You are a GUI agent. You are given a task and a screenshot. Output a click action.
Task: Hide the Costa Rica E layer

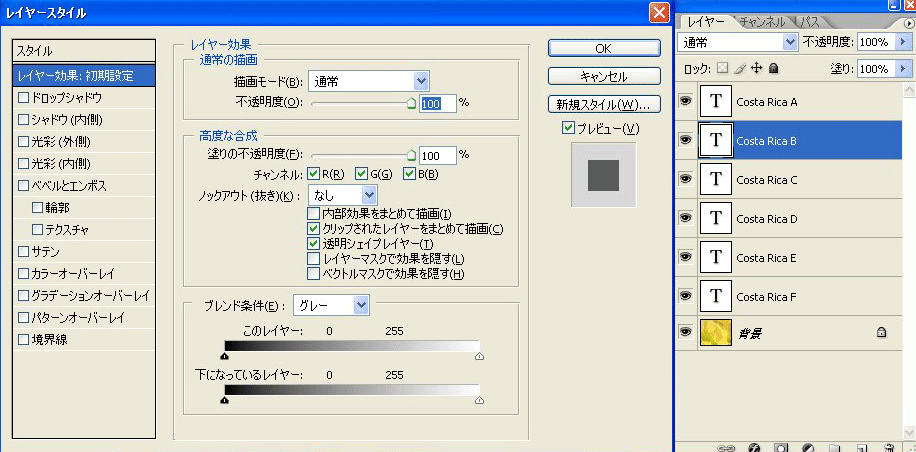click(x=685, y=257)
